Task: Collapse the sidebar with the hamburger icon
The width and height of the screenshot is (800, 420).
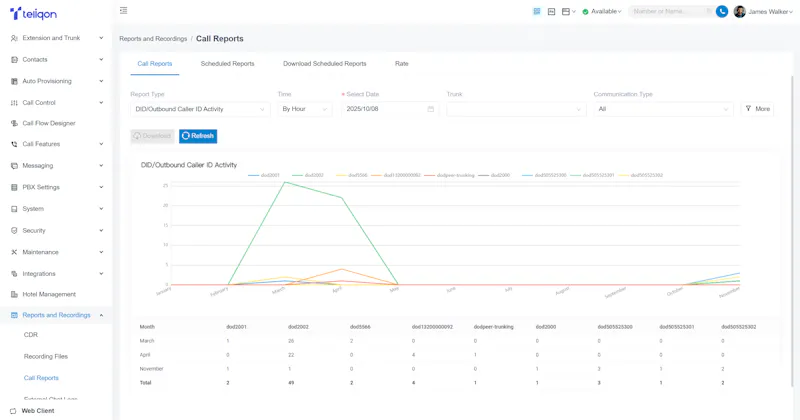Action: 123,11
